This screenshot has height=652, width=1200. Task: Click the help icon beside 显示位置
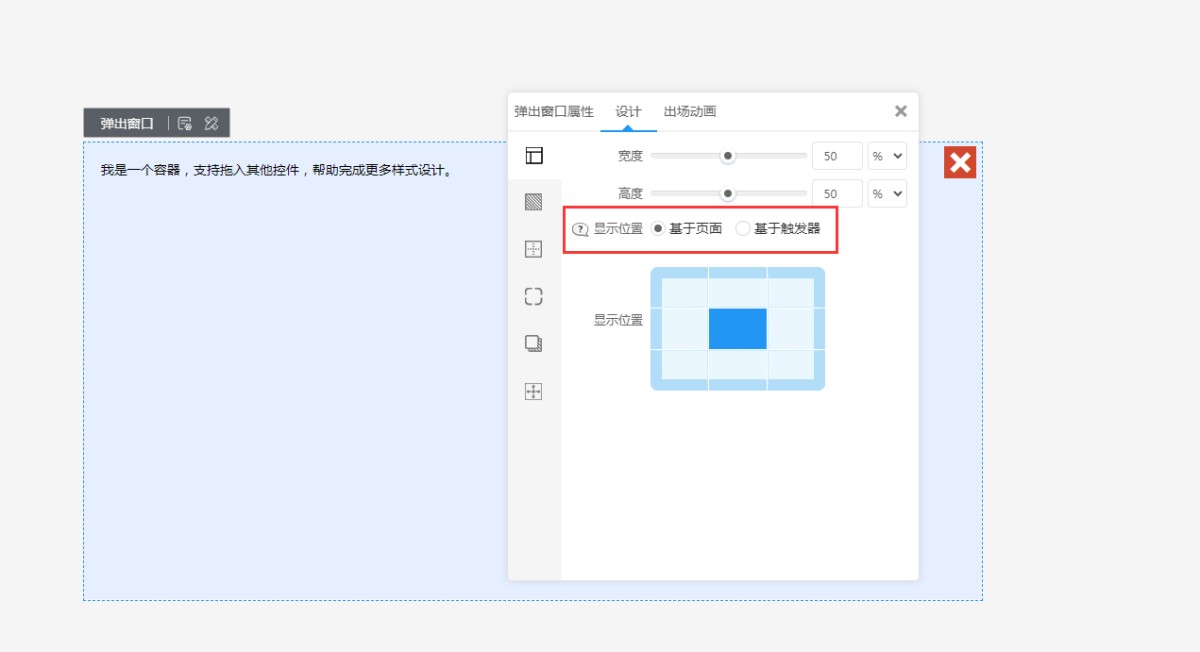coord(580,229)
